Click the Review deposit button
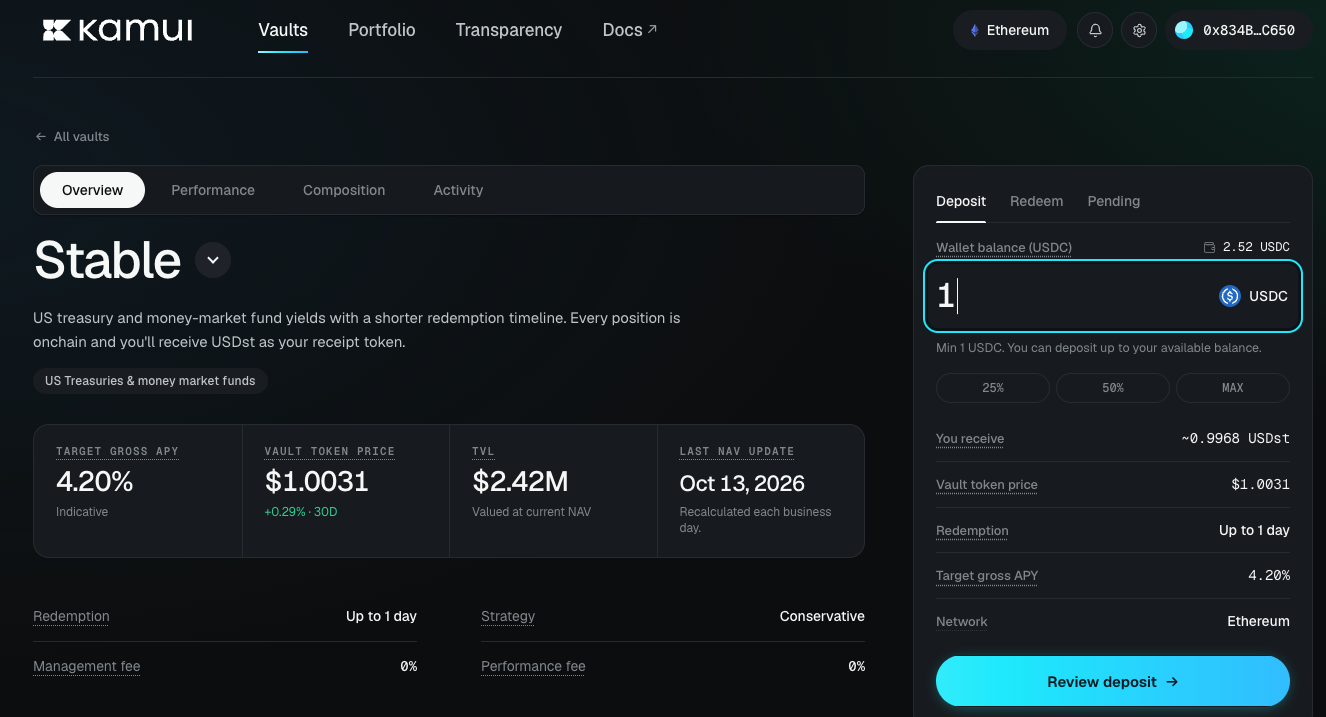 (1113, 682)
